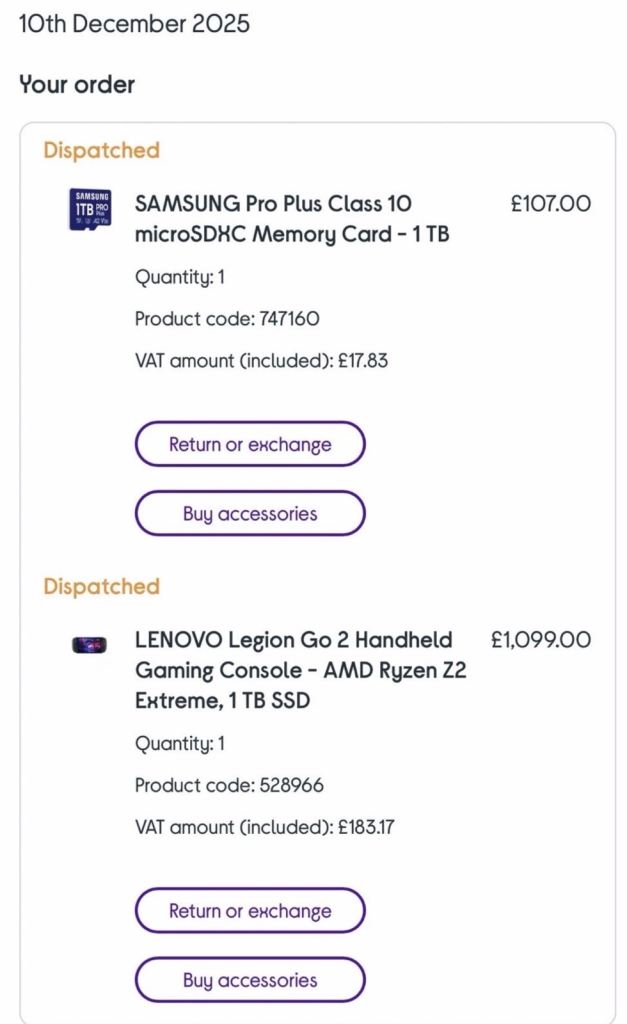Image resolution: width=627 pixels, height=1024 pixels.
Task: Click the Samsung 1TB memory card image
Action: (x=90, y=210)
